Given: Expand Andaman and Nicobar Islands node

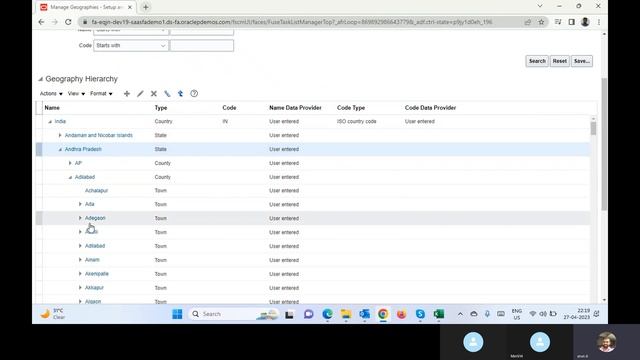Looking at the screenshot, I should coord(60,135).
